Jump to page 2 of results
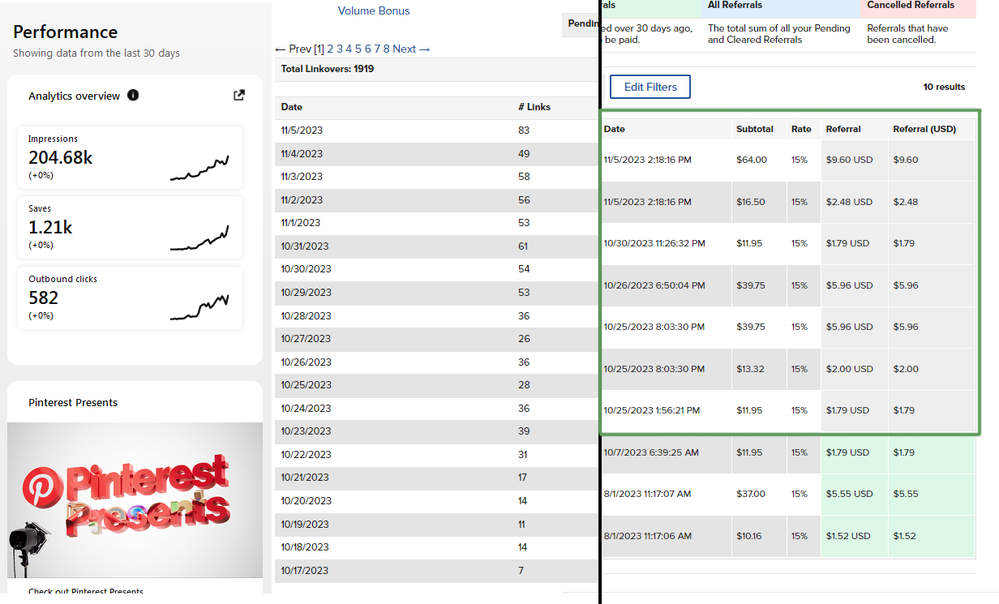 [331, 49]
